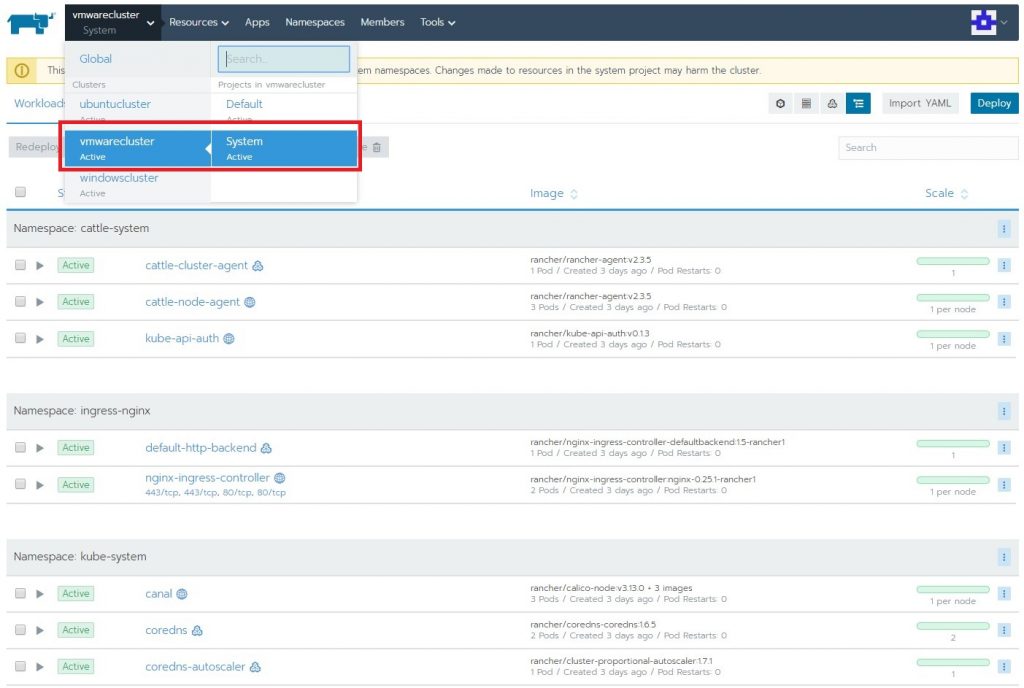Click the cattle-cluster-agent scale bar
1024x688 pixels.
pyautogui.click(x=953, y=261)
